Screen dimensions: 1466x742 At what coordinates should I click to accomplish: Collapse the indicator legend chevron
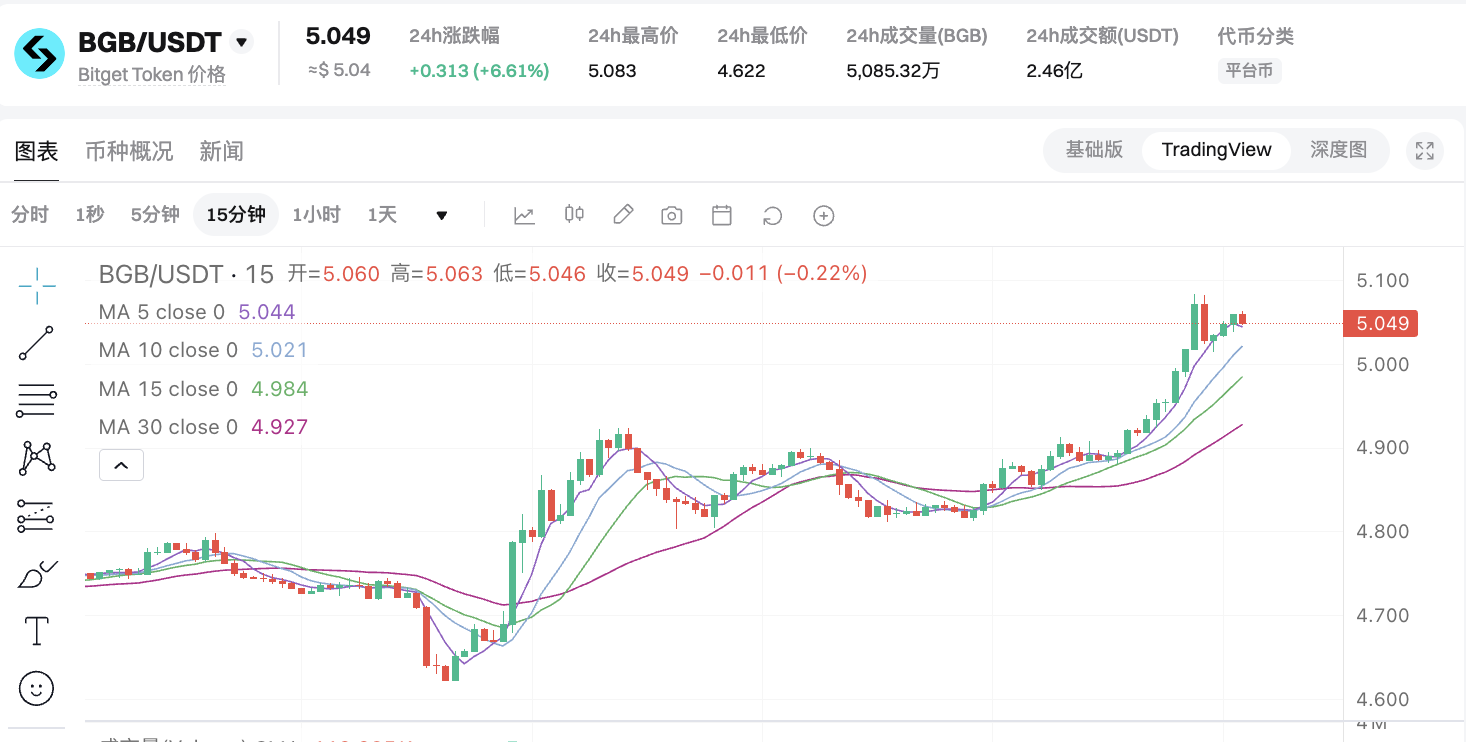[x=121, y=465]
